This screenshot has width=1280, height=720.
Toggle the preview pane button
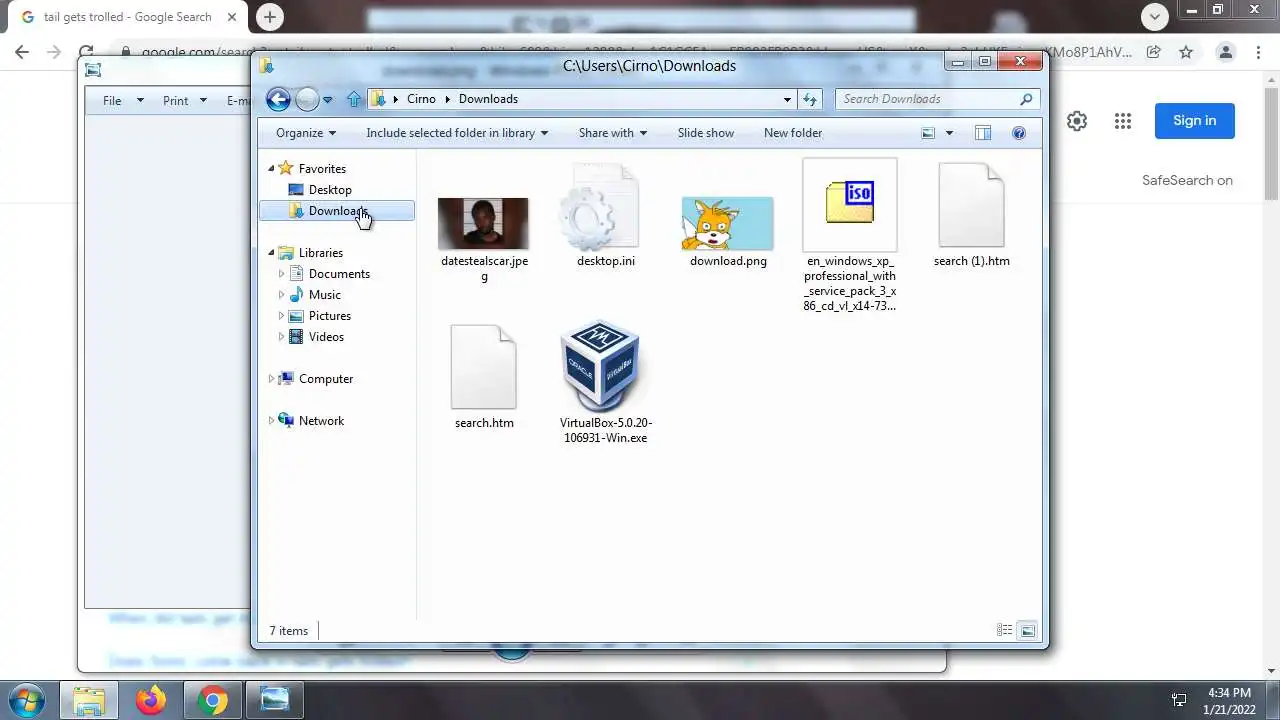983,133
